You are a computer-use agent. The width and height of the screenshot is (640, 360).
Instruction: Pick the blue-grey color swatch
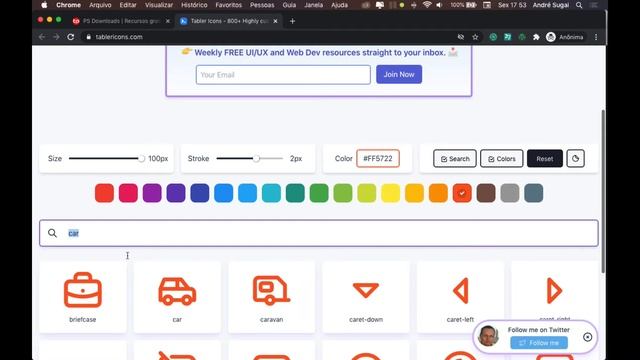[x=534, y=193]
